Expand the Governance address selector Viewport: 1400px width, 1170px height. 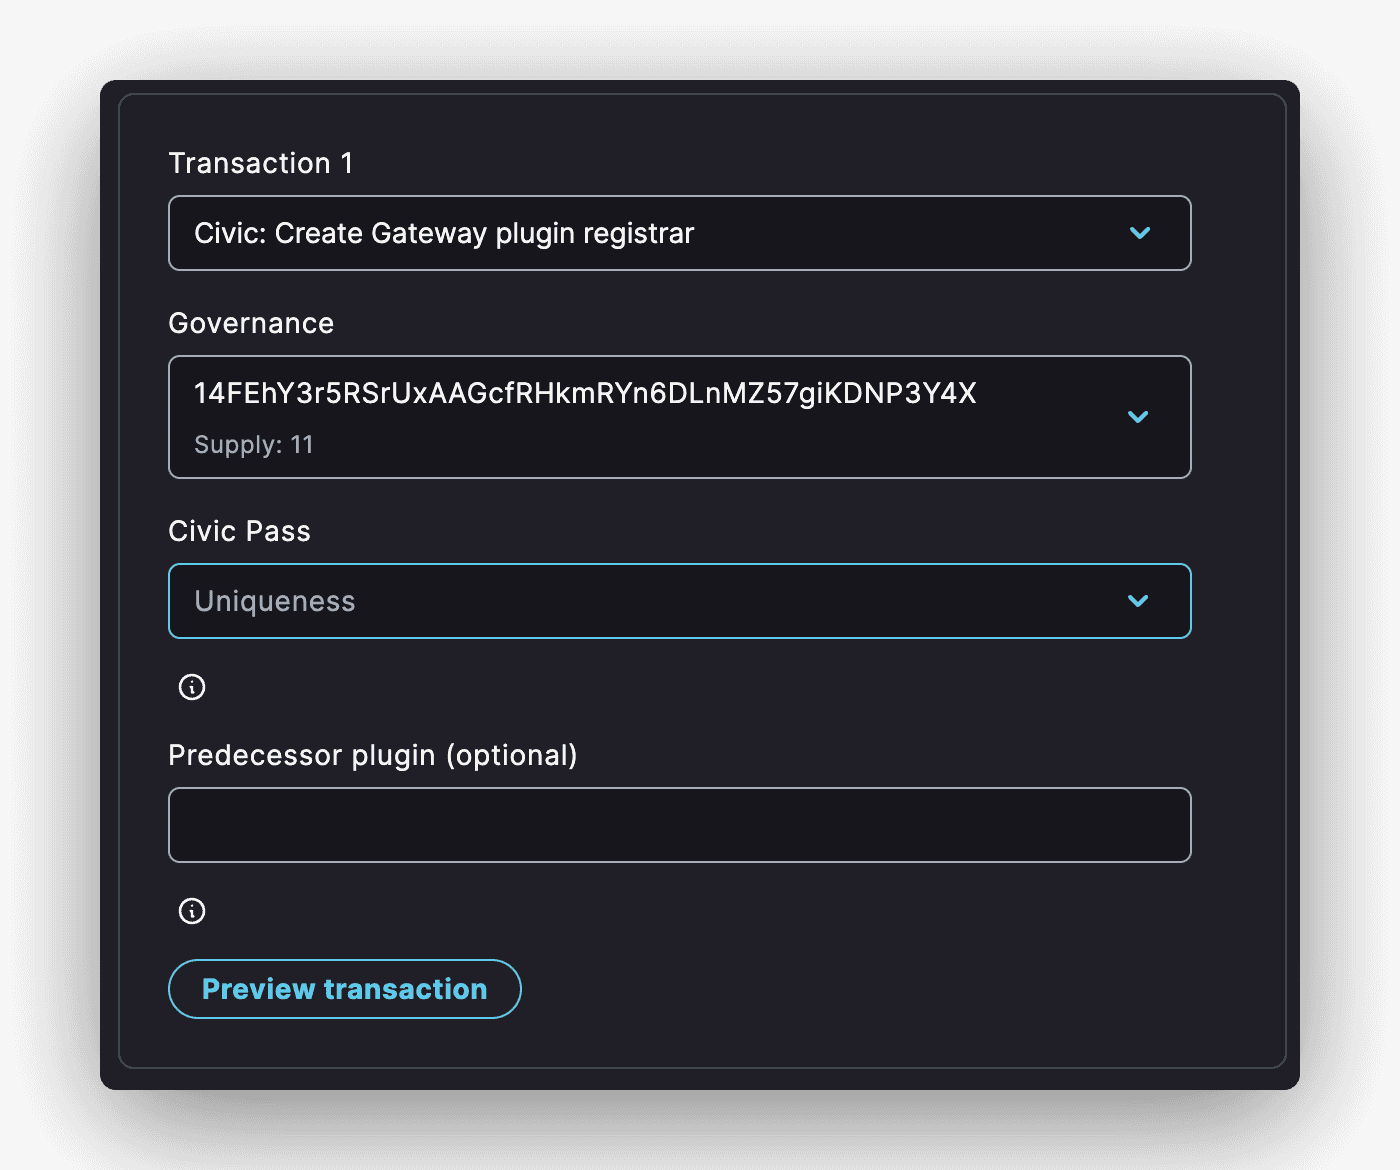coord(680,417)
